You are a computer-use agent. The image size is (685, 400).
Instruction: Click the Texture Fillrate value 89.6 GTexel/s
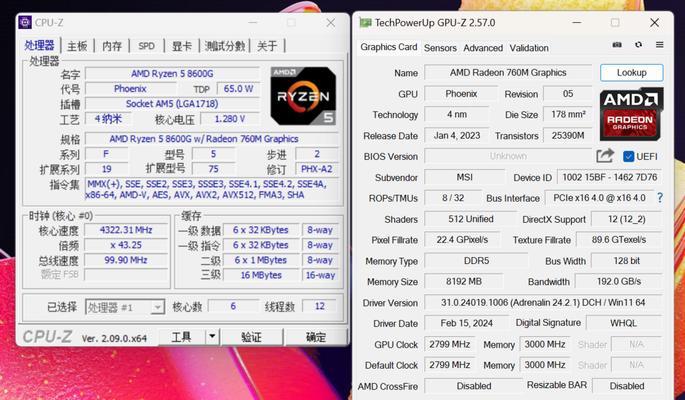click(x=619, y=240)
